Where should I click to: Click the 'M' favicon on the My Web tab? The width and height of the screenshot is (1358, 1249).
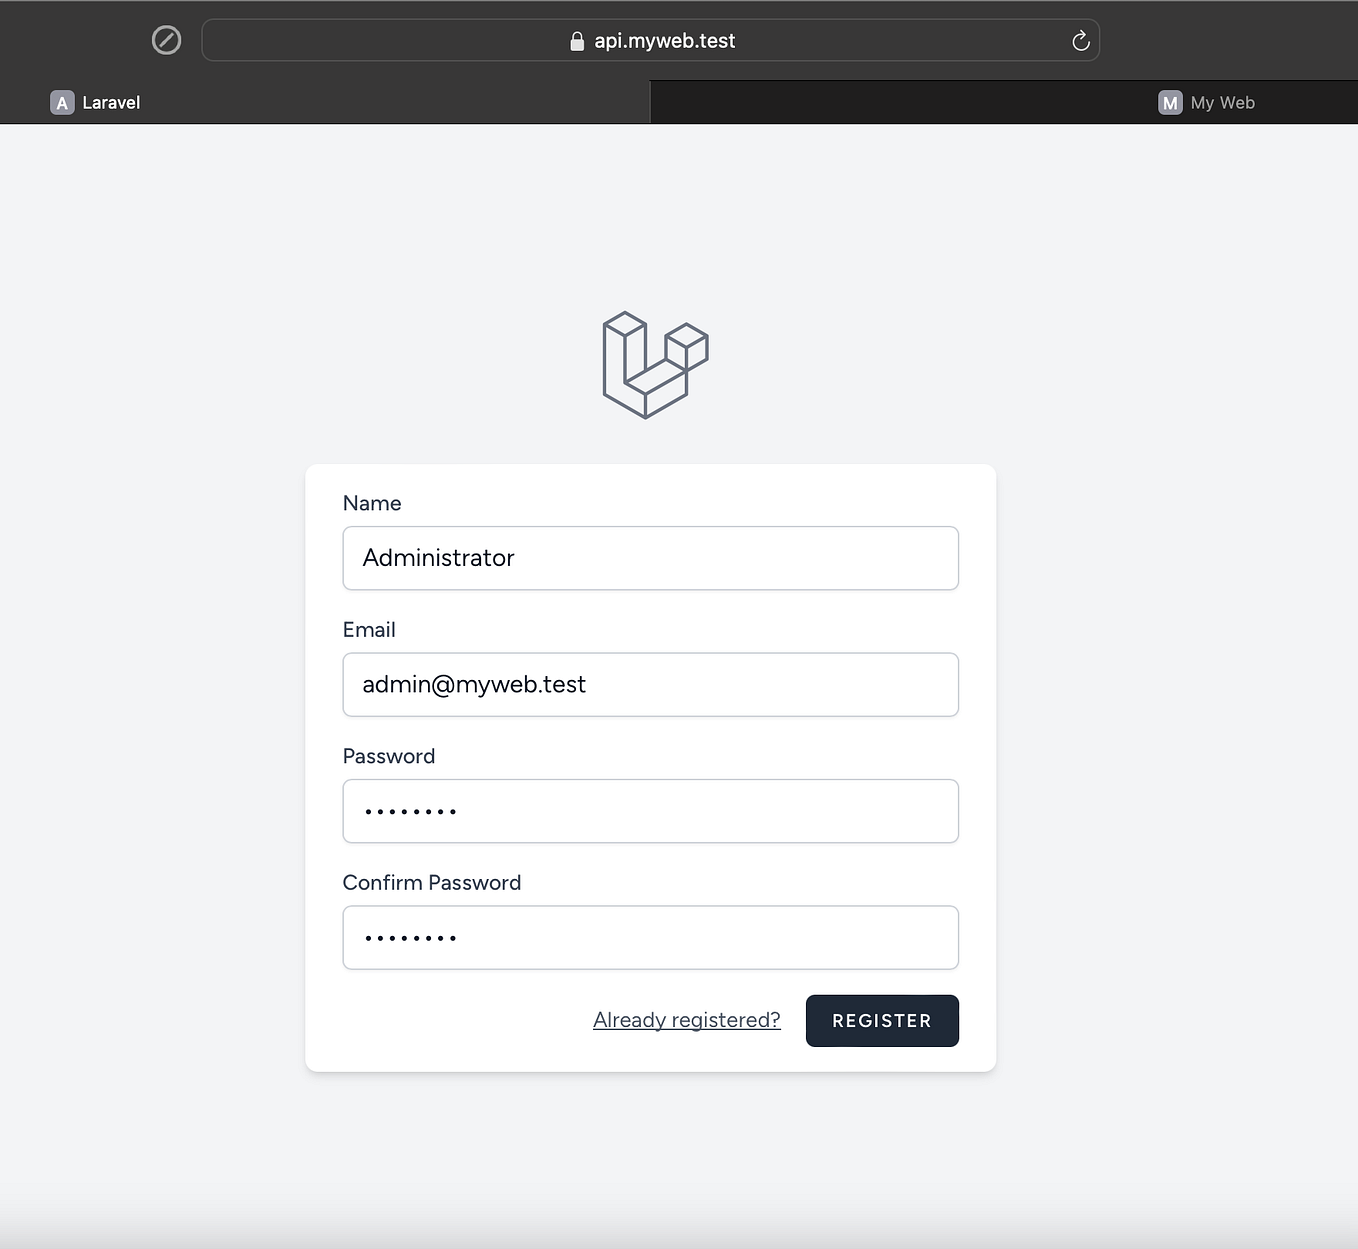[1170, 101]
